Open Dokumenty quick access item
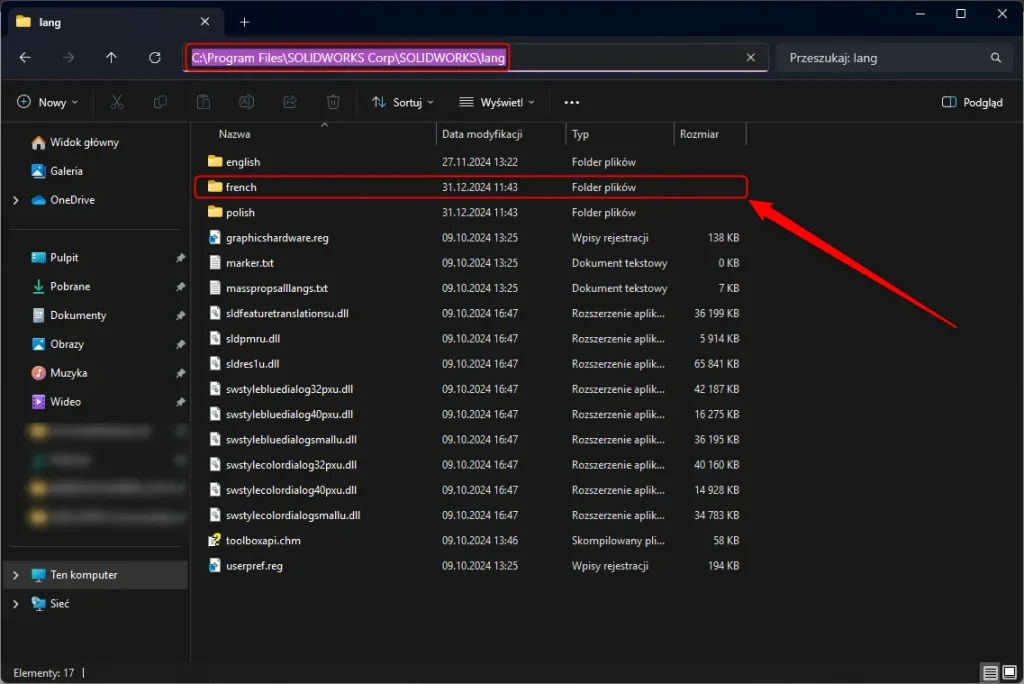 (69, 315)
